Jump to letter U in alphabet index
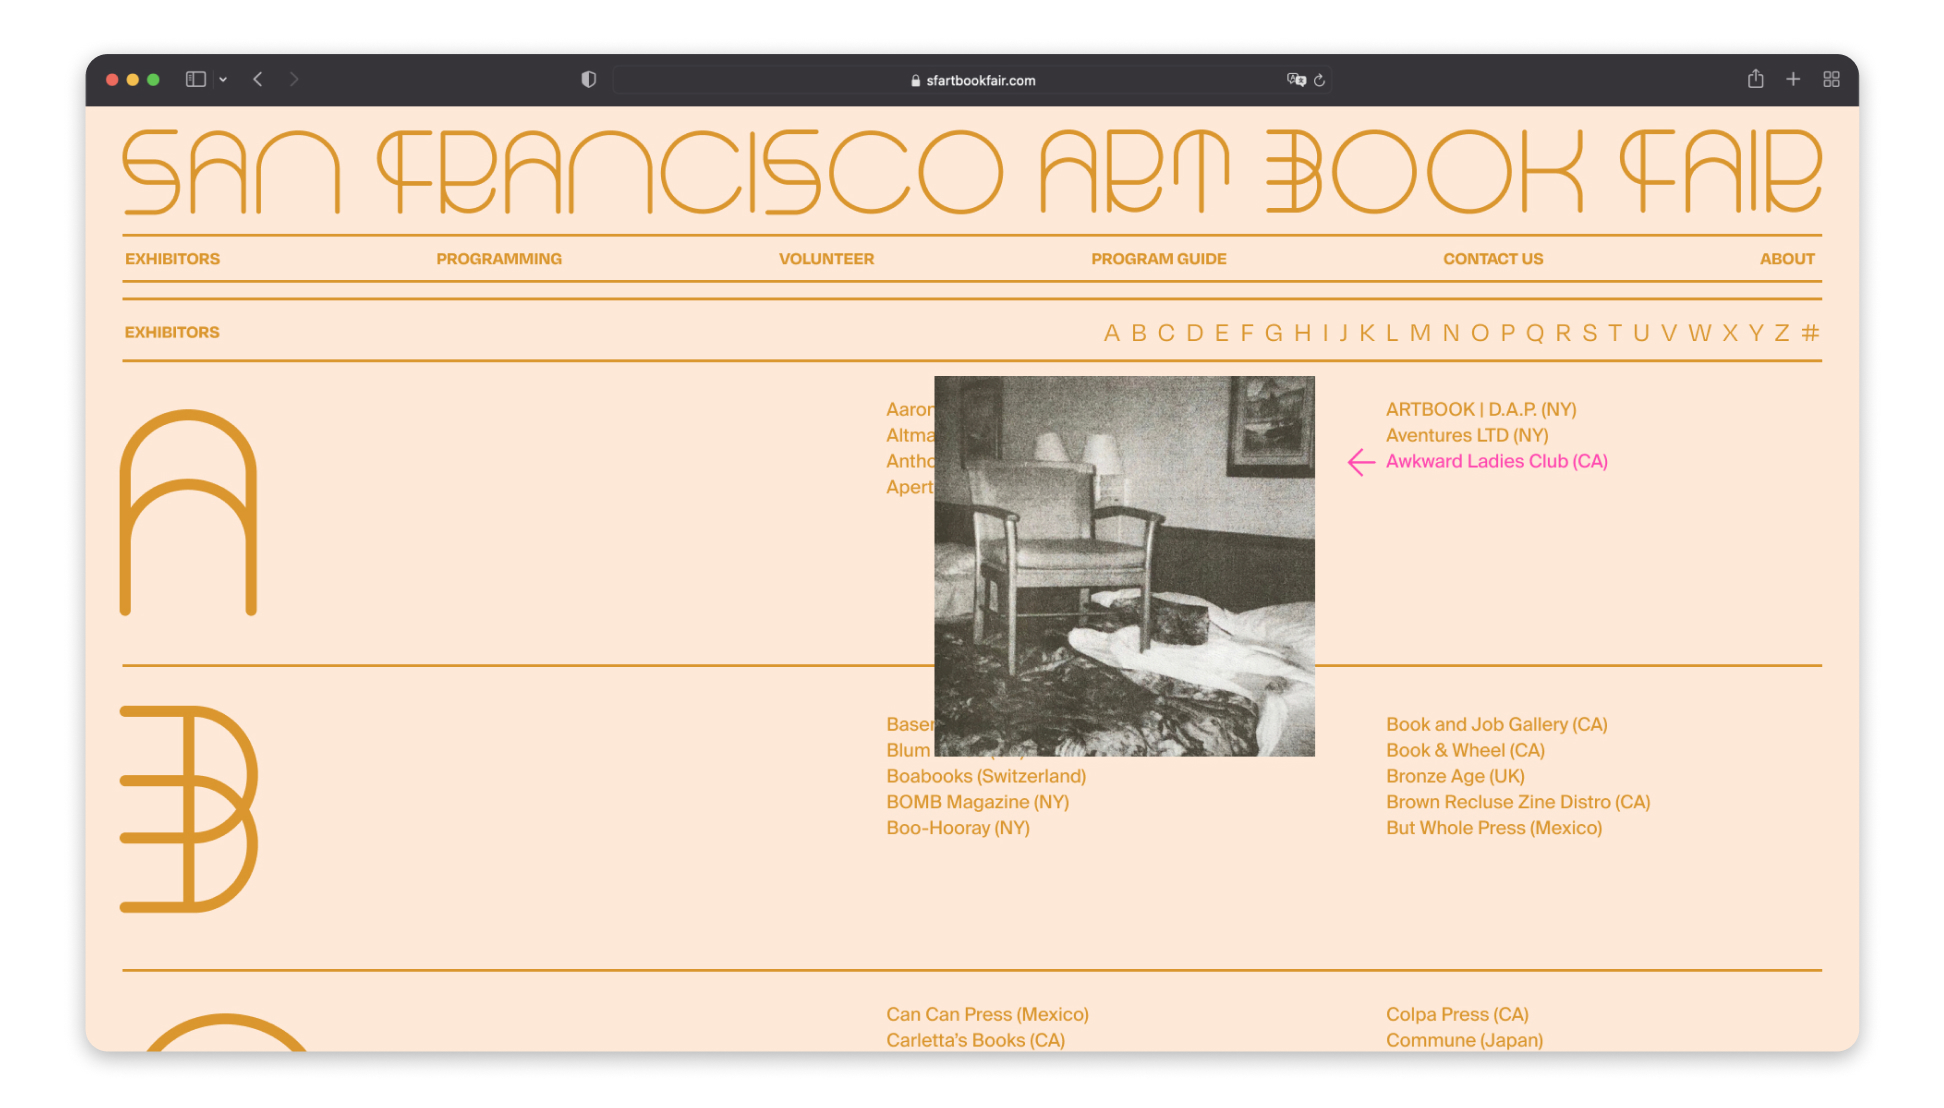Viewport: 1944px width, 1108px height. coord(1641,333)
